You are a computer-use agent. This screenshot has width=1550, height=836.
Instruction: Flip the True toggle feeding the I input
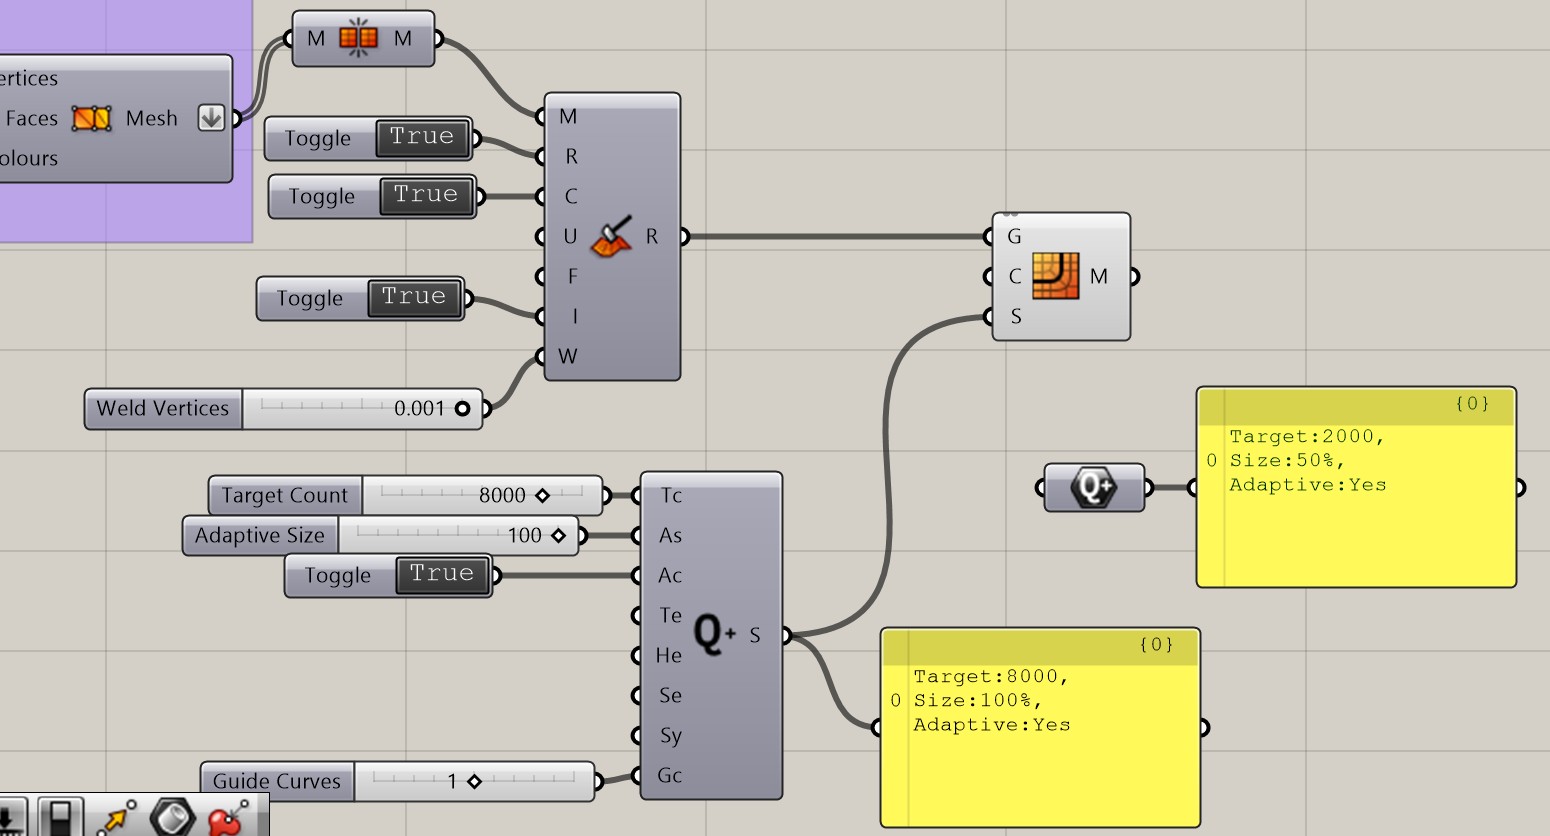pyautogui.click(x=414, y=296)
